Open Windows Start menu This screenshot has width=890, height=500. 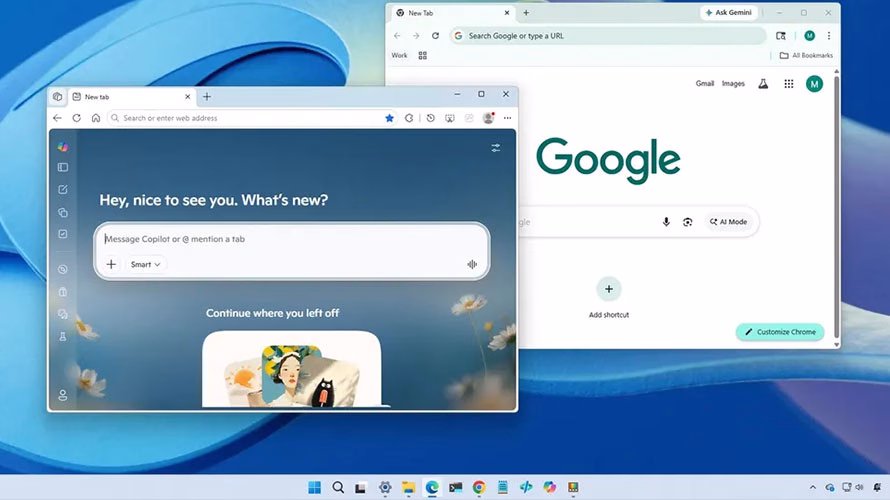(x=314, y=488)
